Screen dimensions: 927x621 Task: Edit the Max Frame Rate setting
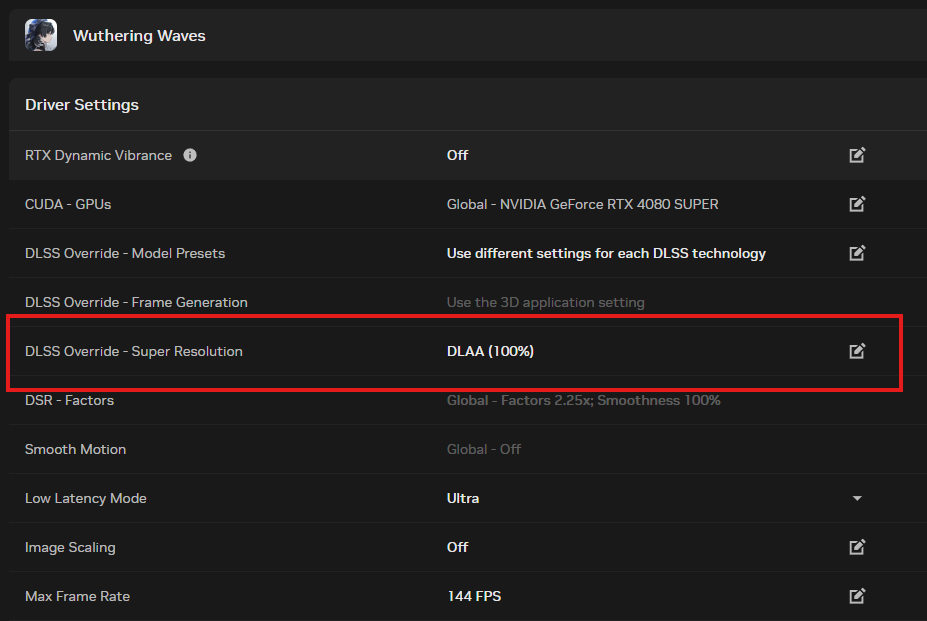point(857,596)
